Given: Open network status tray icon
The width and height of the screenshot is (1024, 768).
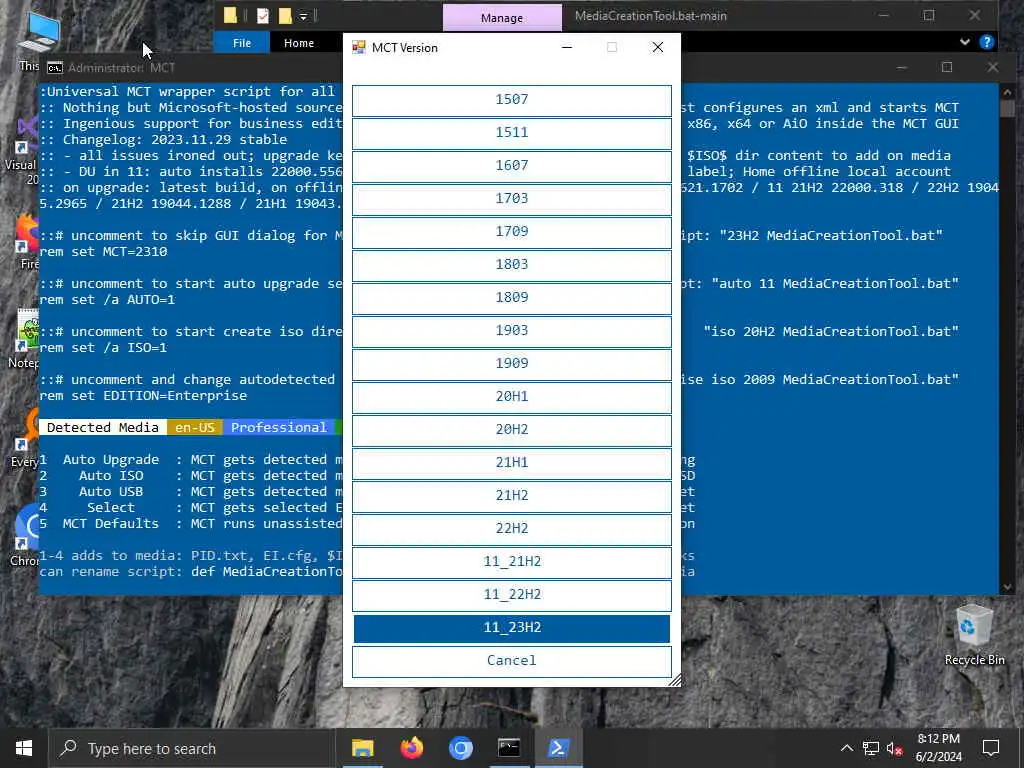Looking at the screenshot, I should point(871,748).
